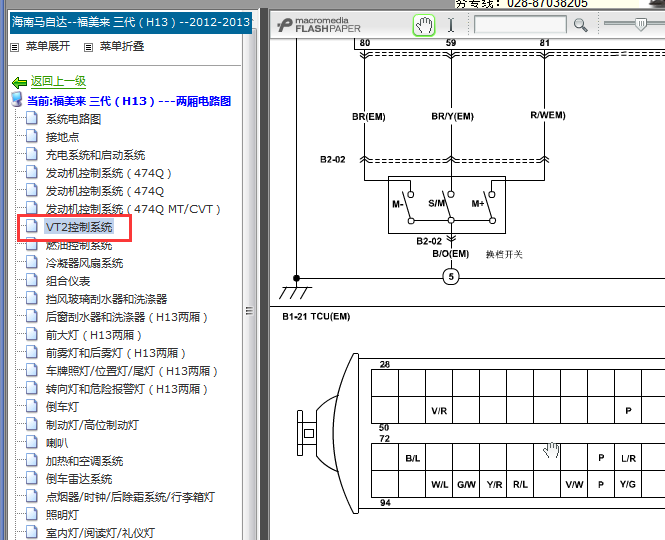Open 发动机控制系统（474Q） entry
Image resolution: width=665 pixels, height=540 pixels.
coord(109,173)
